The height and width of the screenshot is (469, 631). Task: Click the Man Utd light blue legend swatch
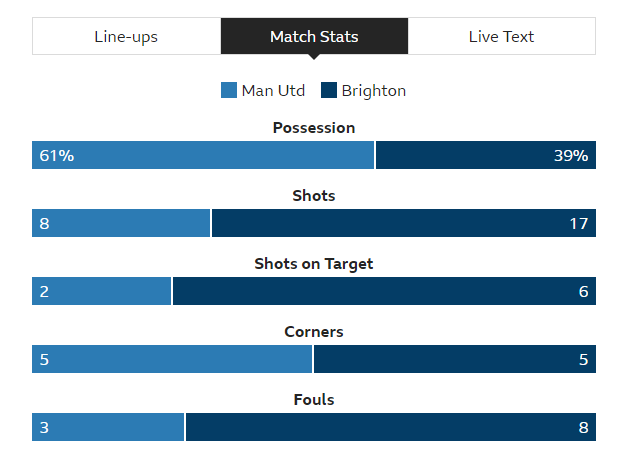pyautogui.click(x=229, y=90)
